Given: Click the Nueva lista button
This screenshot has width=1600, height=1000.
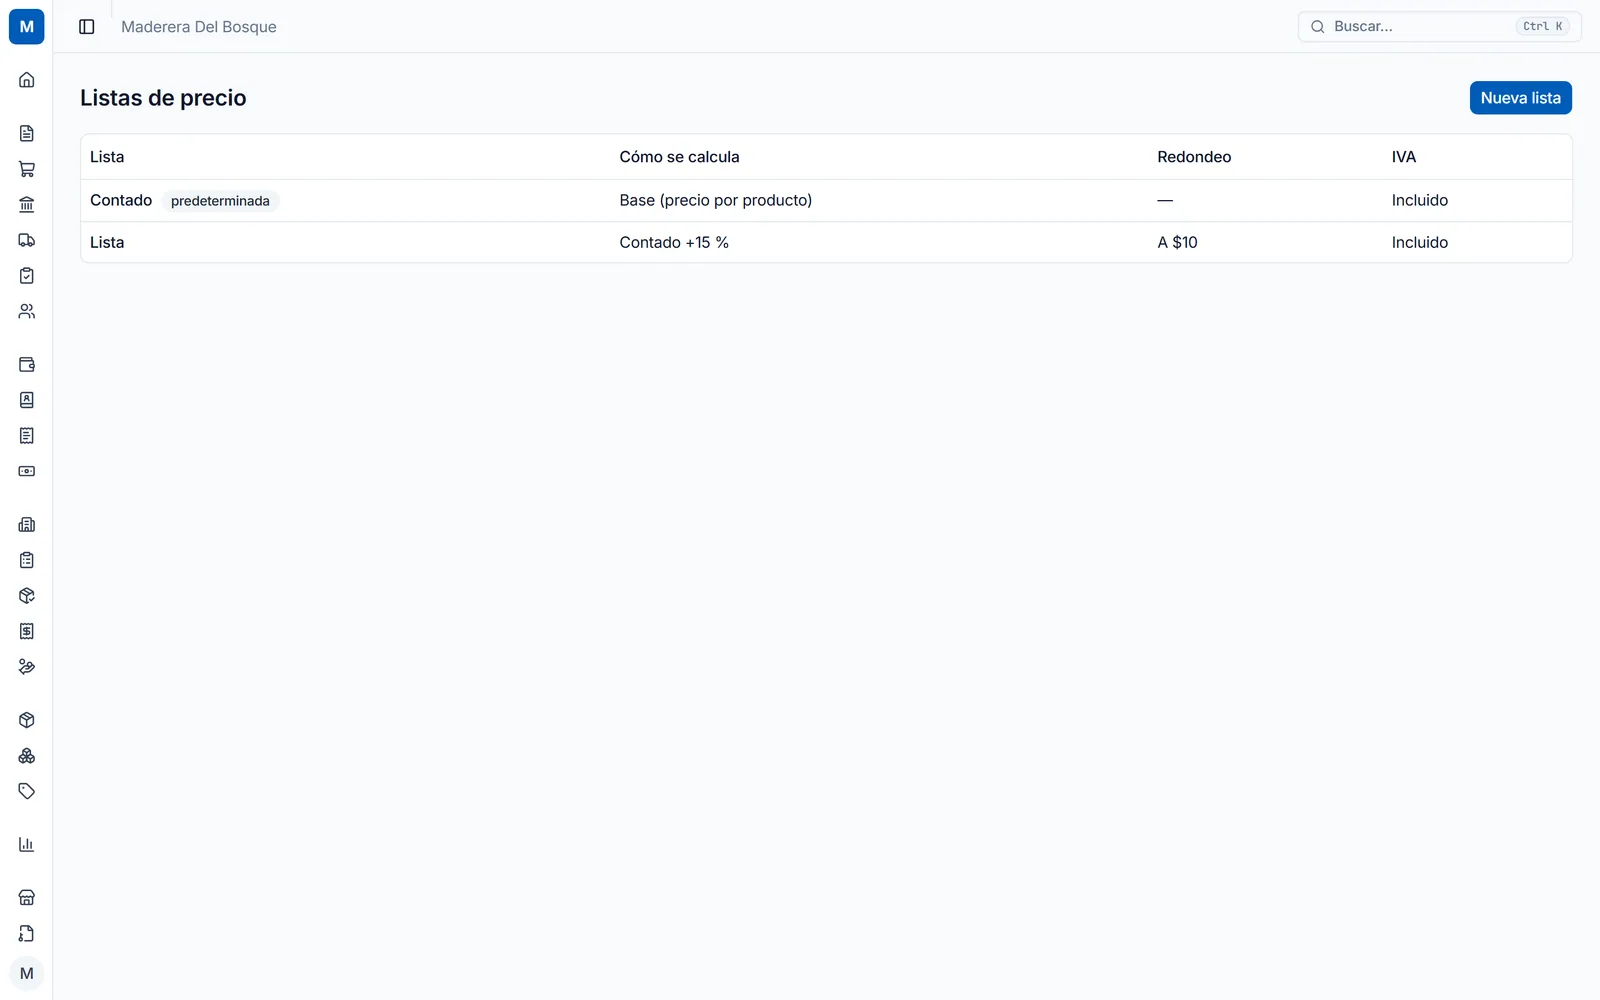Looking at the screenshot, I should click(1520, 98).
